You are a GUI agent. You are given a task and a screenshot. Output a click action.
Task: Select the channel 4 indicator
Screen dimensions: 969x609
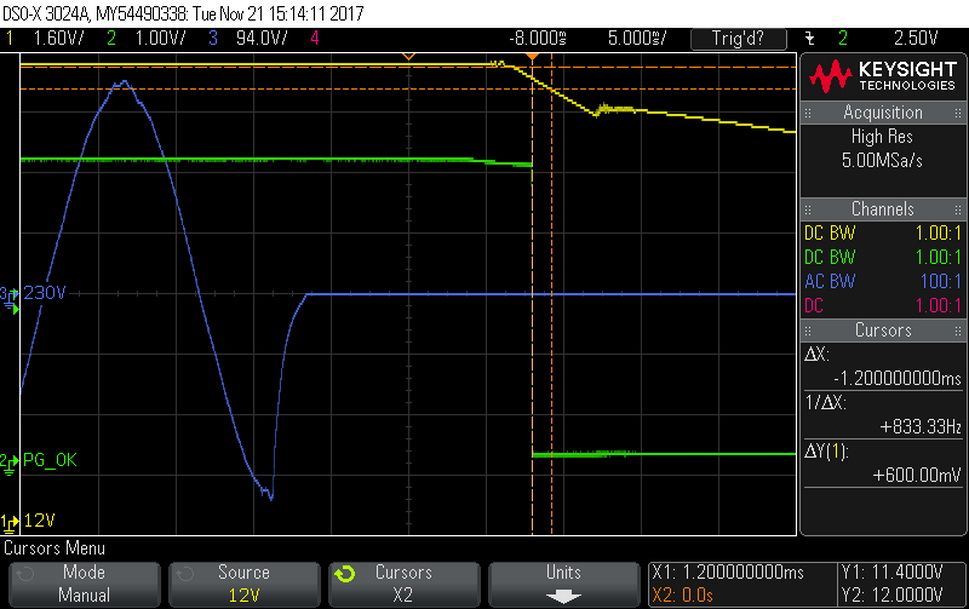[x=315, y=38]
